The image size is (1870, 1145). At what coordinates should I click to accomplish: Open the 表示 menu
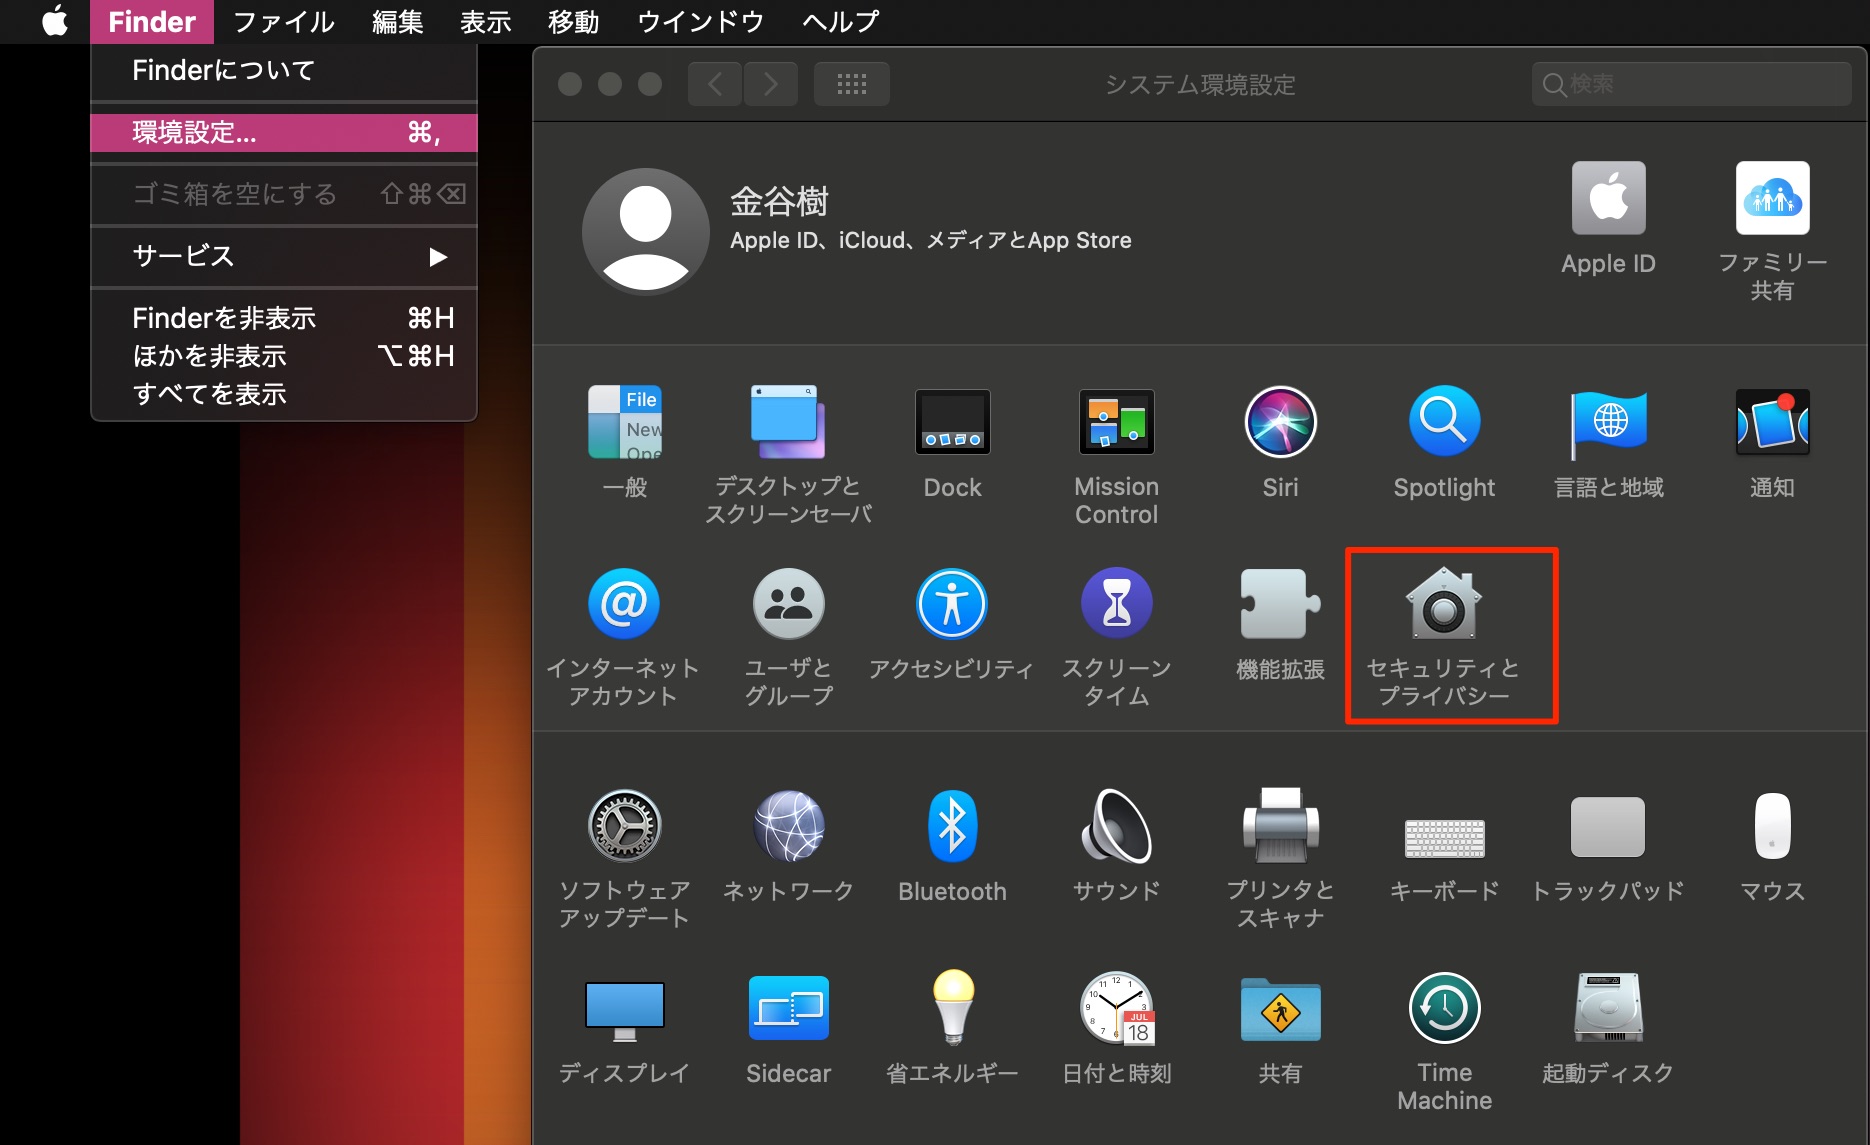point(486,21)
